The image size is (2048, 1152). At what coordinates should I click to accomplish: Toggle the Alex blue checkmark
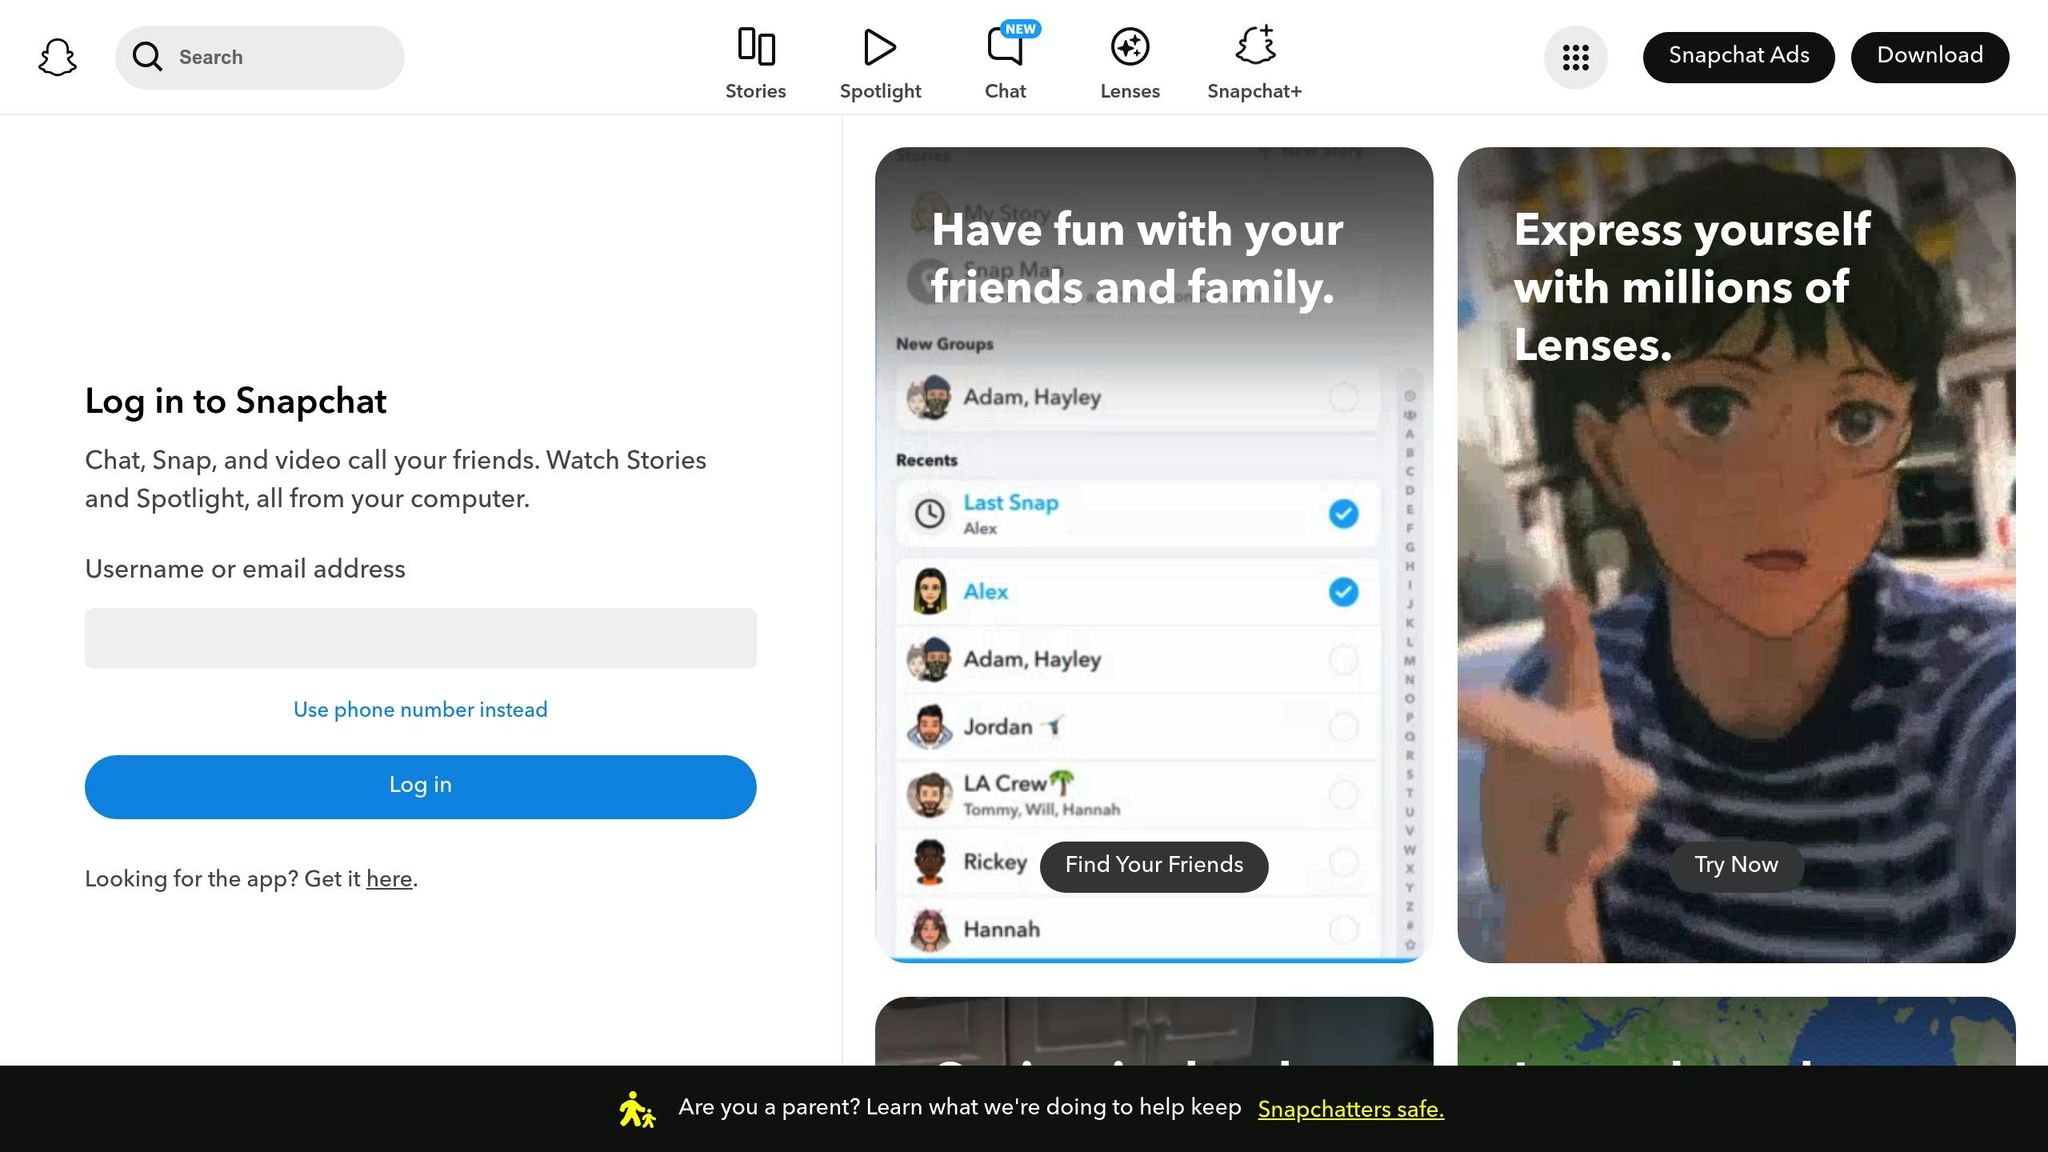[1343, 592]
